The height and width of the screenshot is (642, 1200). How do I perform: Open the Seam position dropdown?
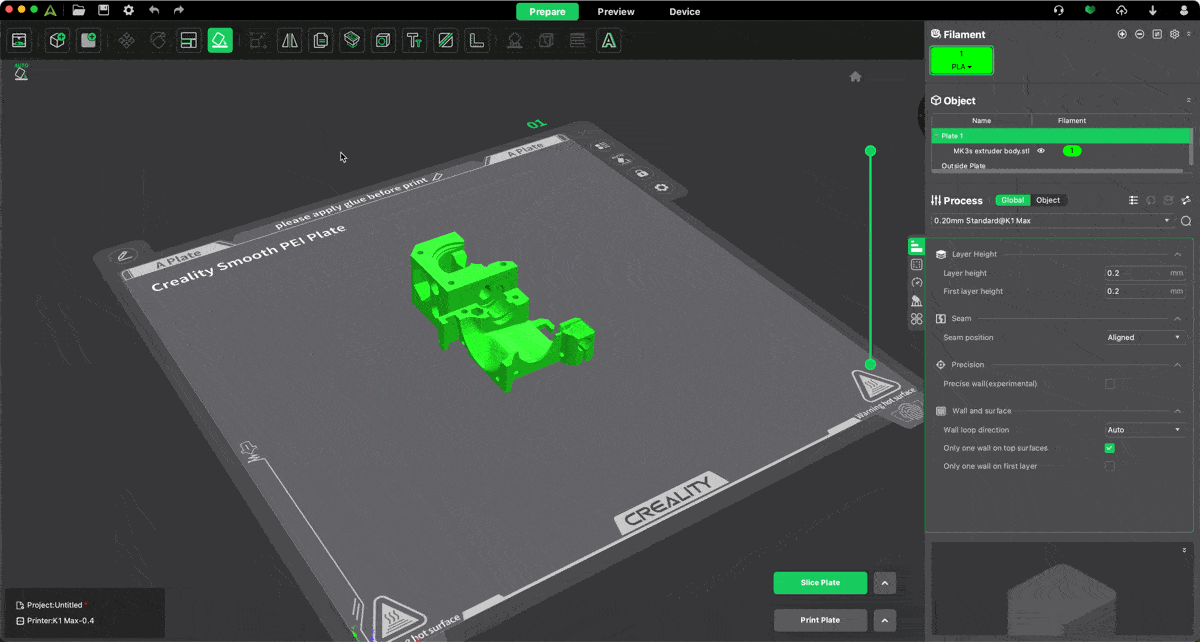click(1144, 338)
